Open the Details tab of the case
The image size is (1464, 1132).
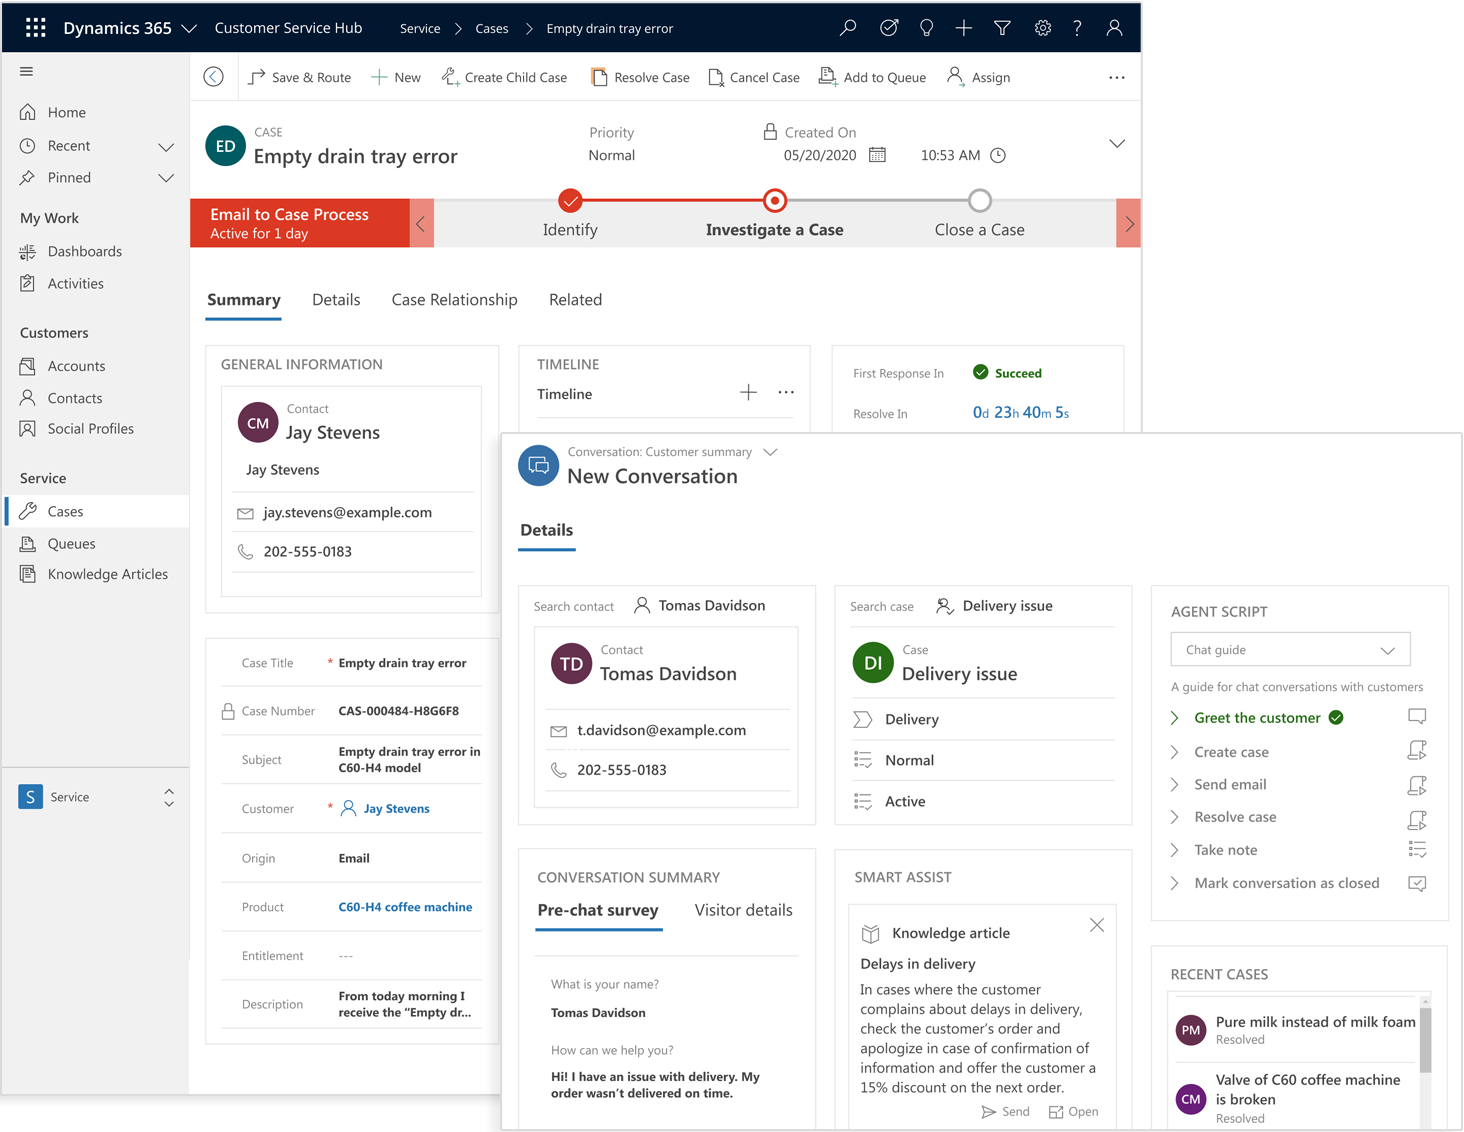point(336,299)
